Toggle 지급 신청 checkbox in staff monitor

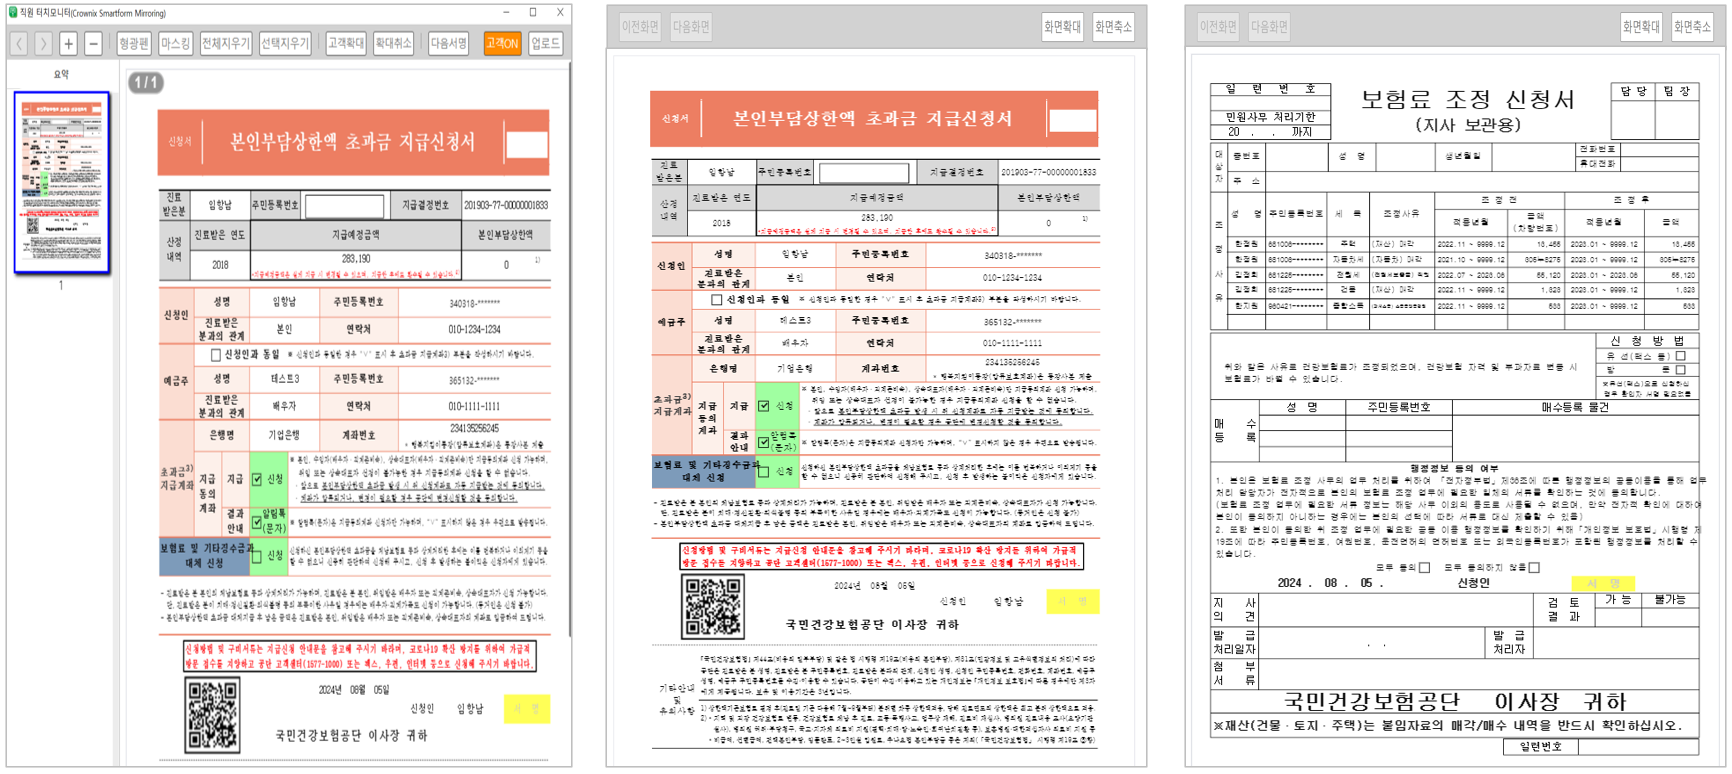pyautogui.click(x=257, y=480)
